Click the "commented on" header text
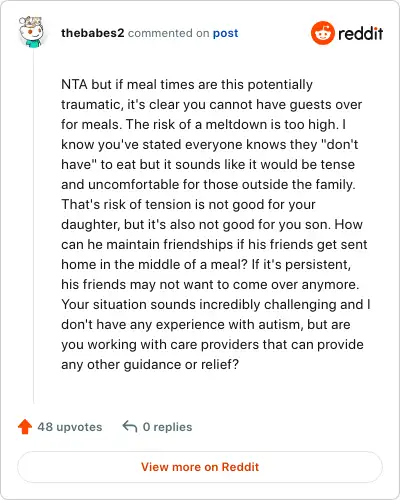This screenshot has height=500, width=400. pyautogui.click(x=169, y=33)
